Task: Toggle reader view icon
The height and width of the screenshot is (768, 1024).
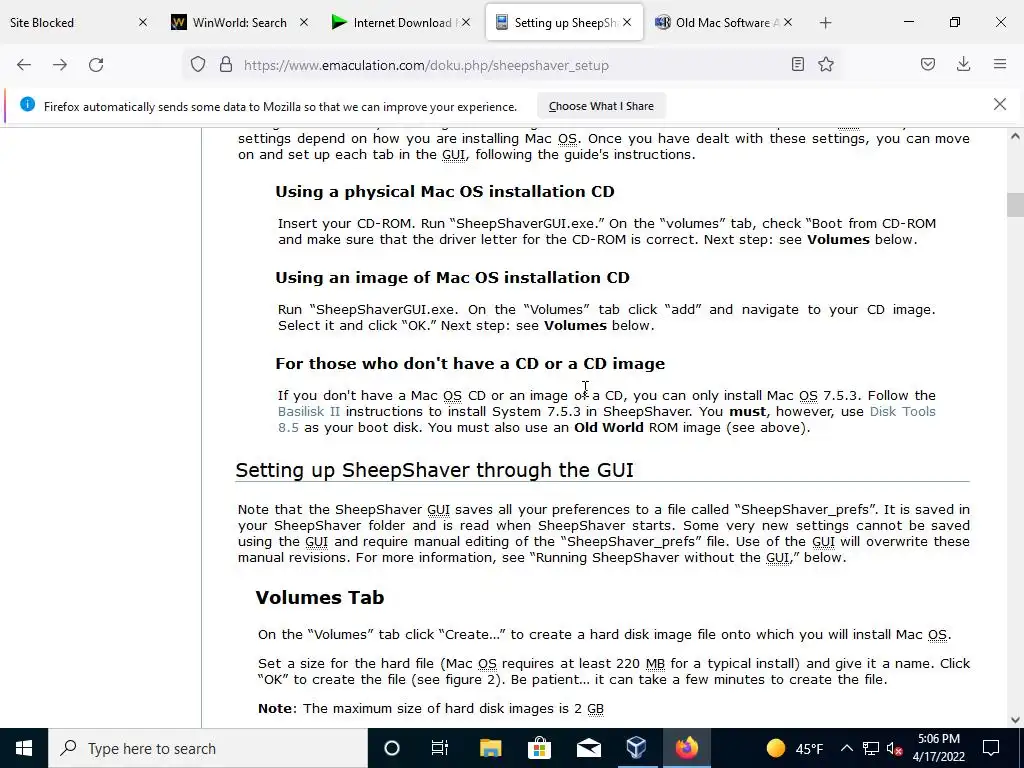Action: (x=797, y=64)
